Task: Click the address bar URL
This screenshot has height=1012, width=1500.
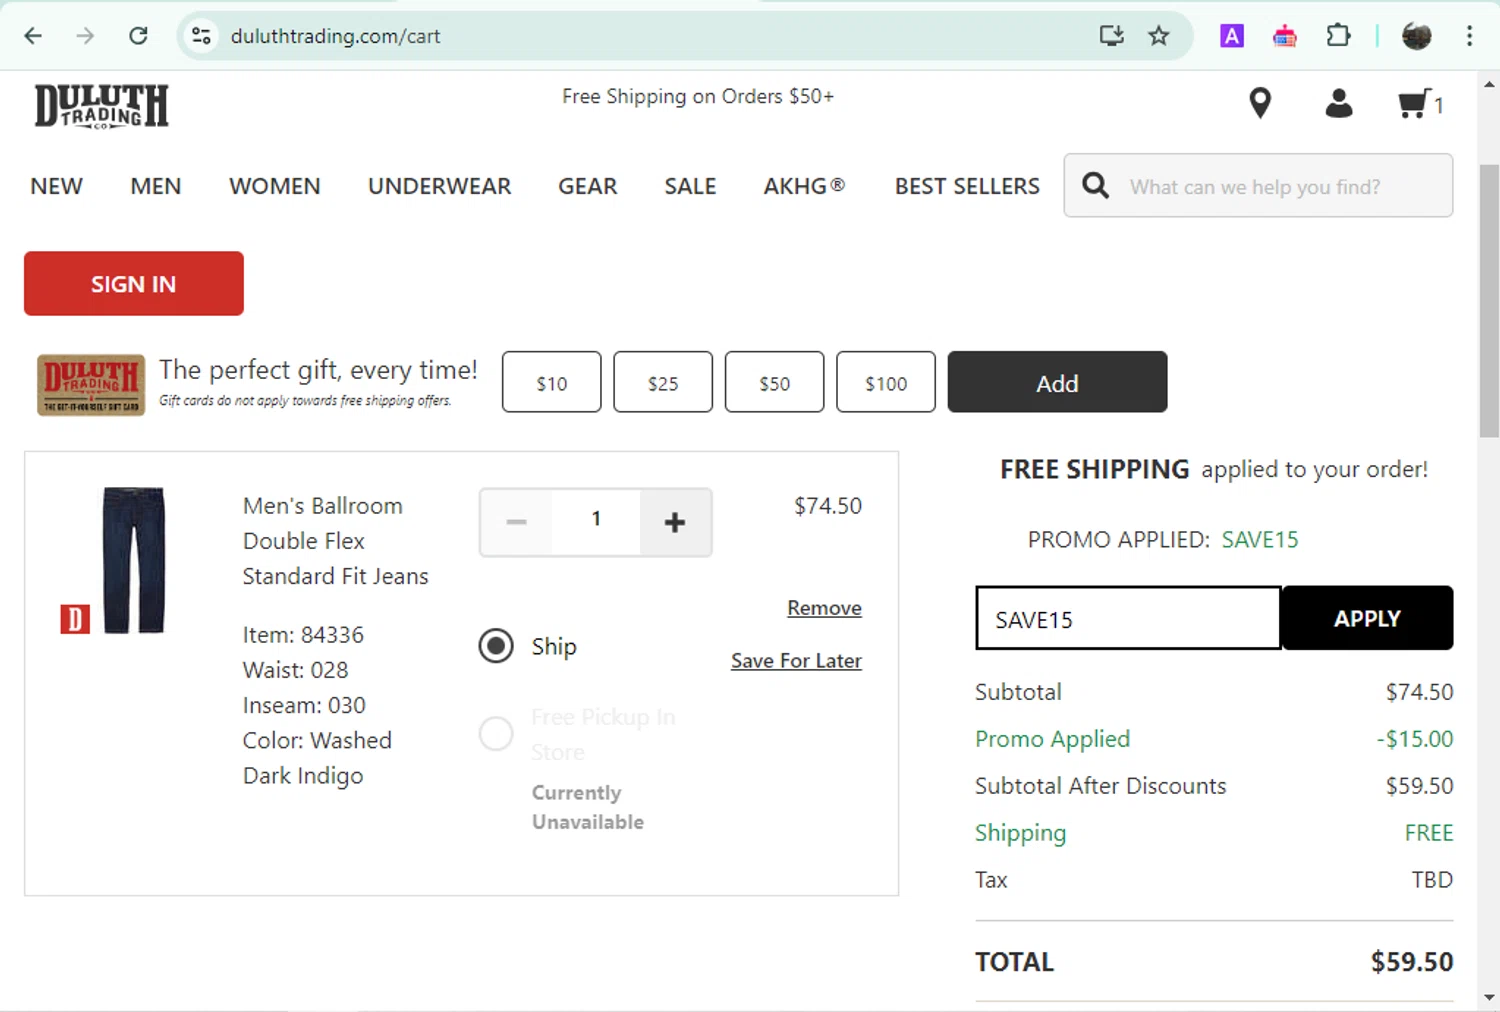Action: [x=336, y=36]
